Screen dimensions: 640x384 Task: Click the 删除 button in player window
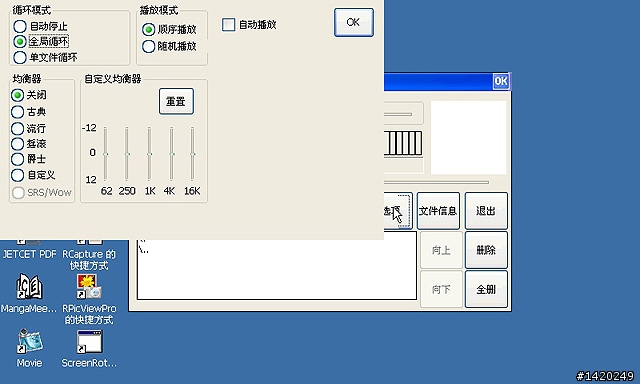[x=486, y=250]
